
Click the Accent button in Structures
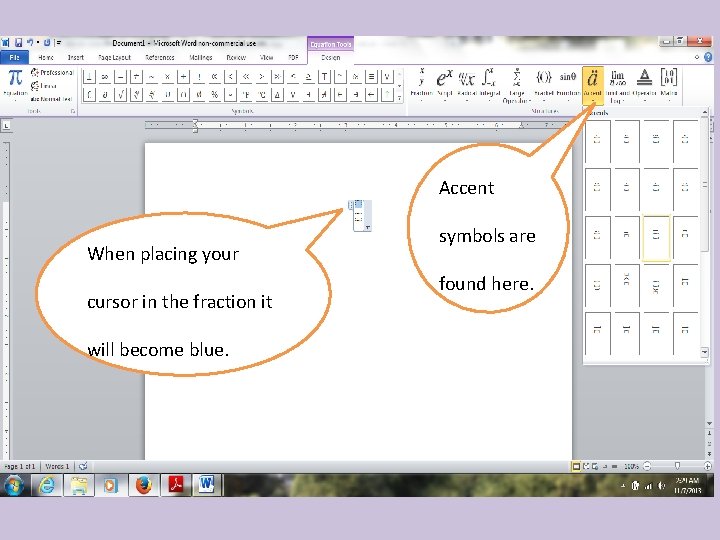point(593,85)
